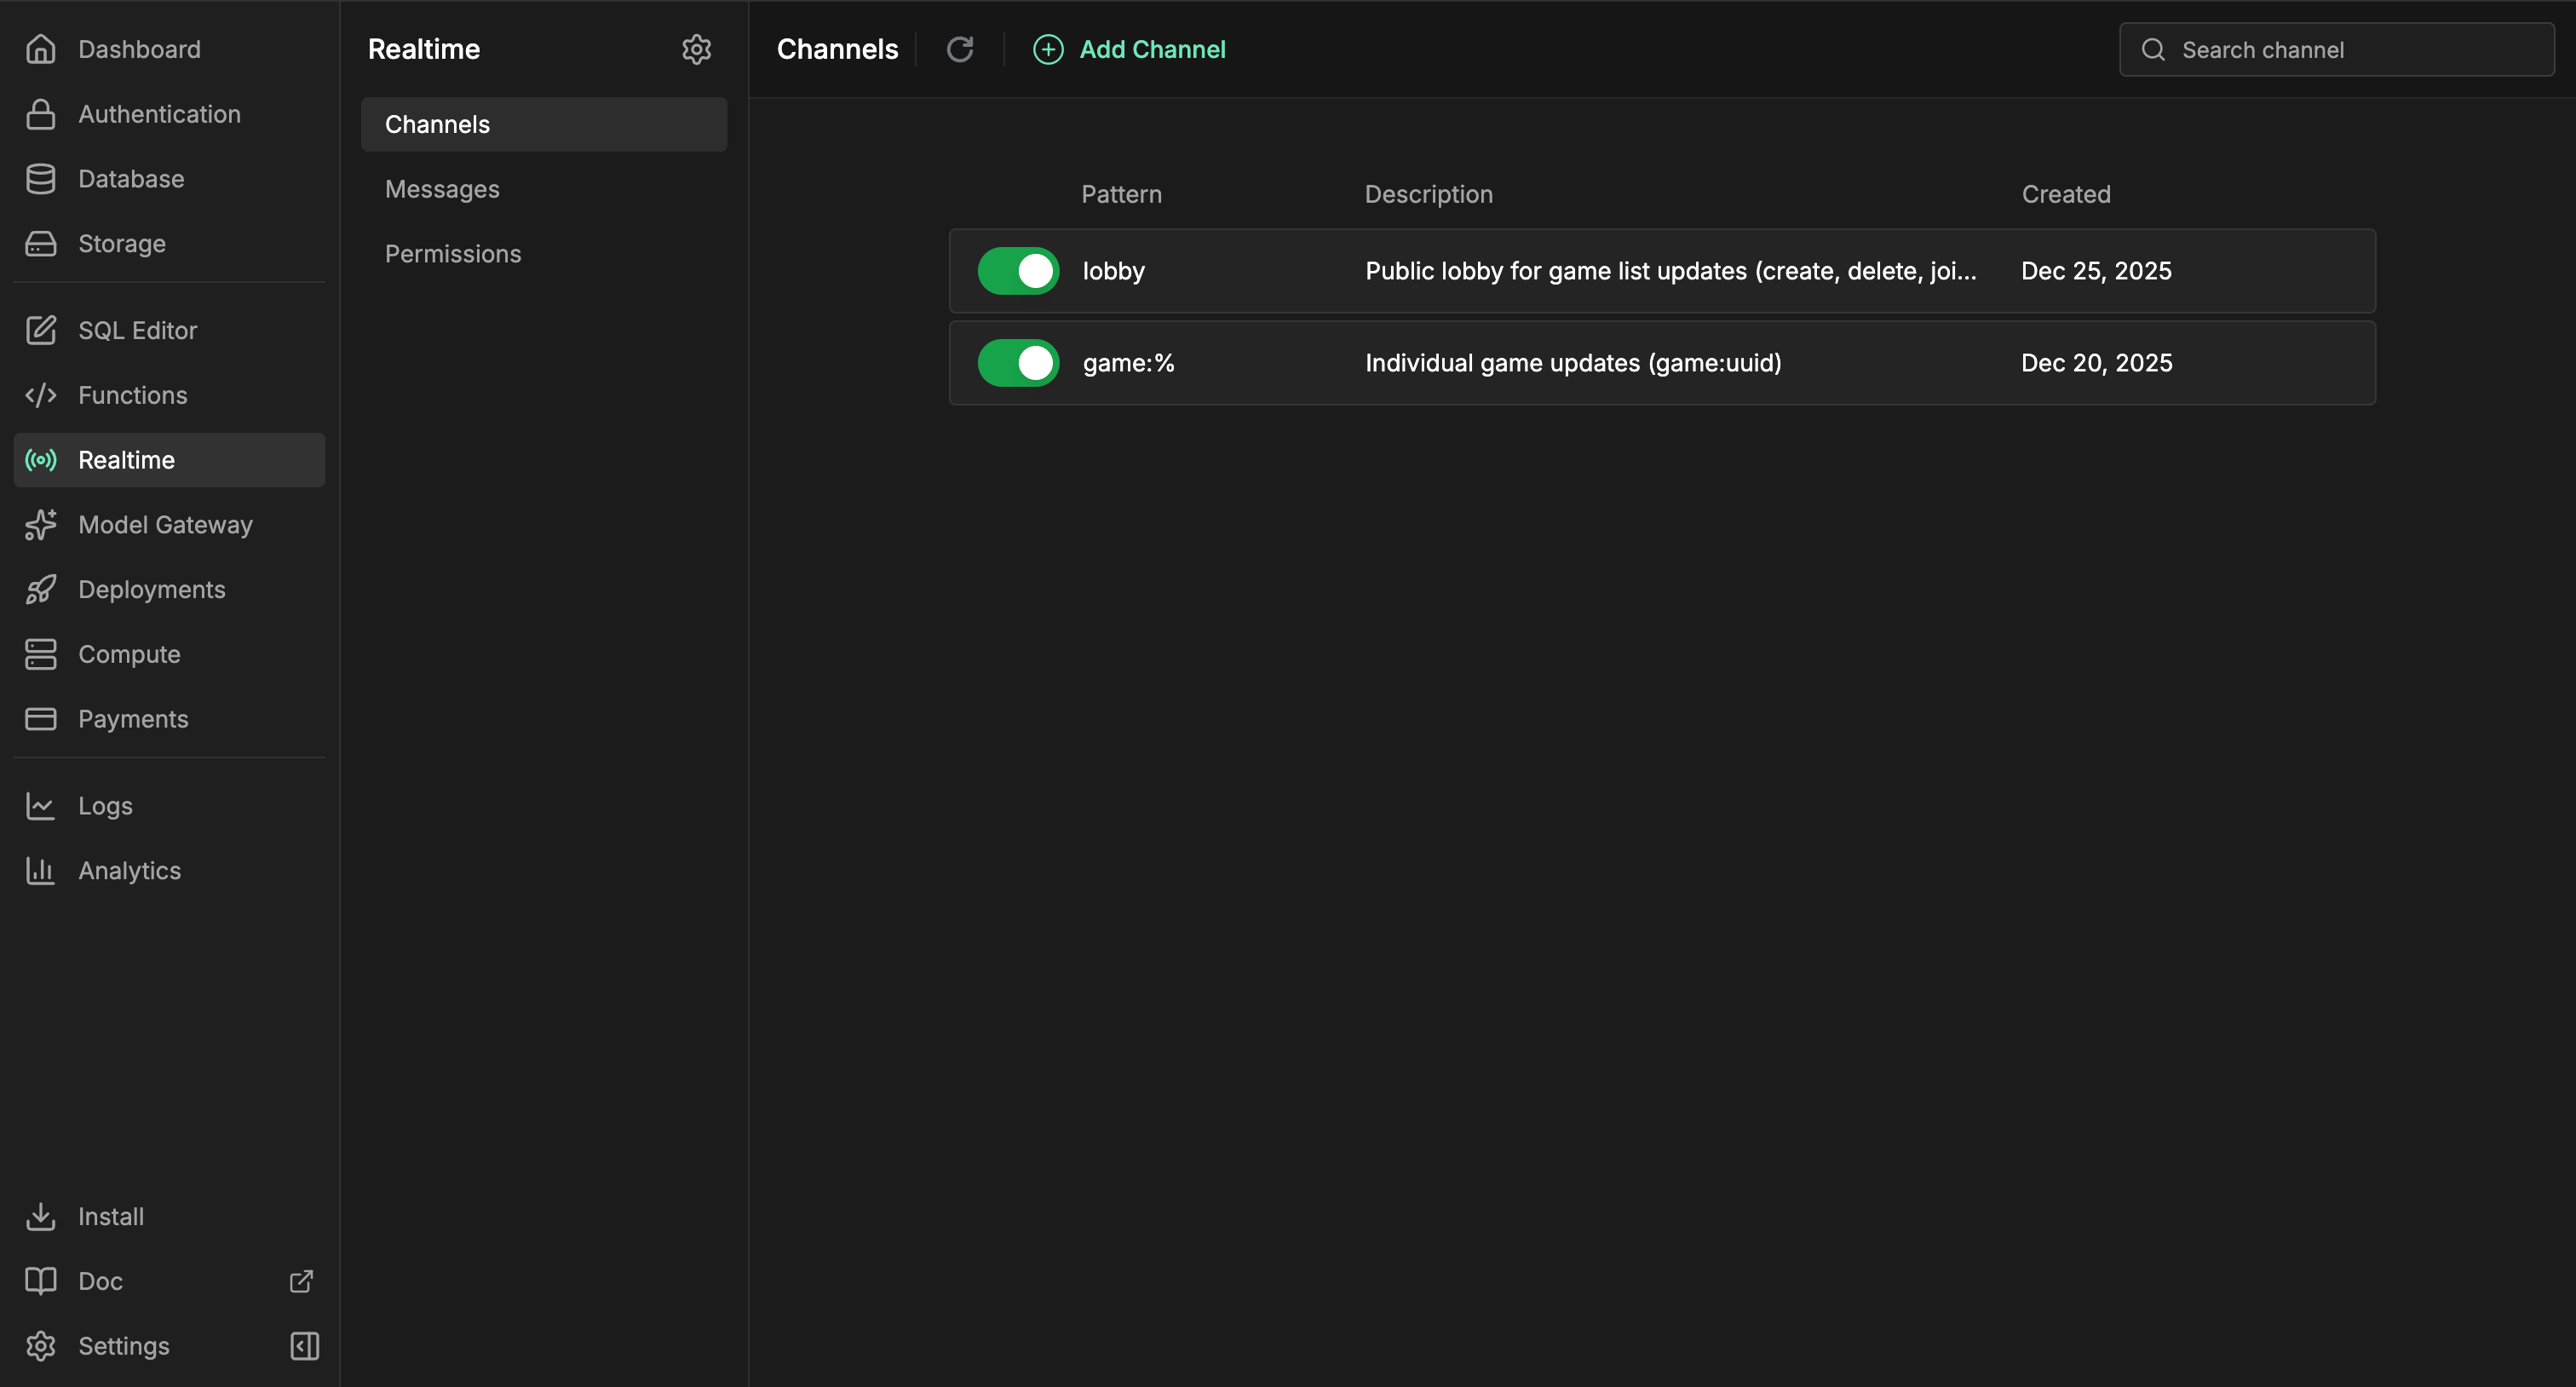
Task: Select the Channels tab in Realtime panel
Action: pyautogui.click(x=544, y=124)
